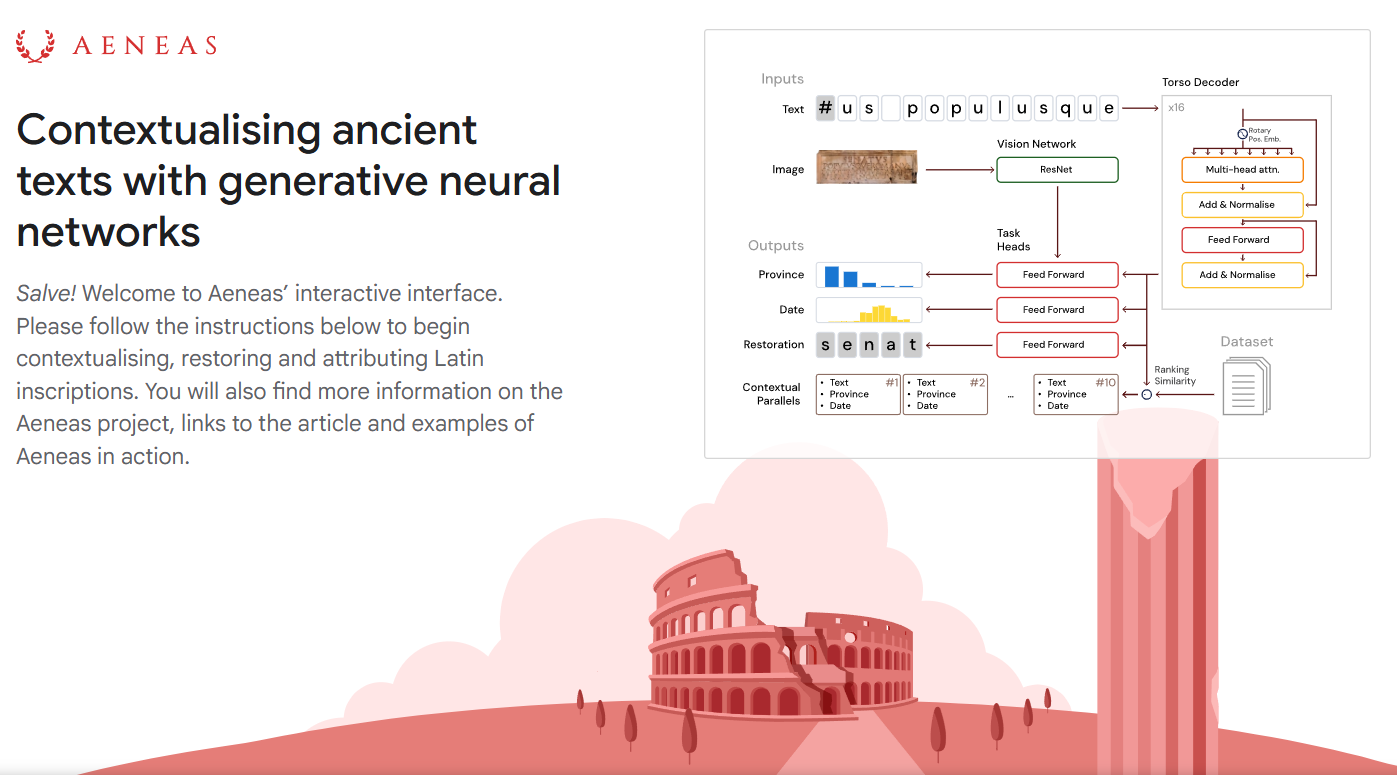The width and height of the screenshot is (1397, 775).
Task: Click the Rotary Pos. Emb. circle icon
Action: pos(1242,134)
